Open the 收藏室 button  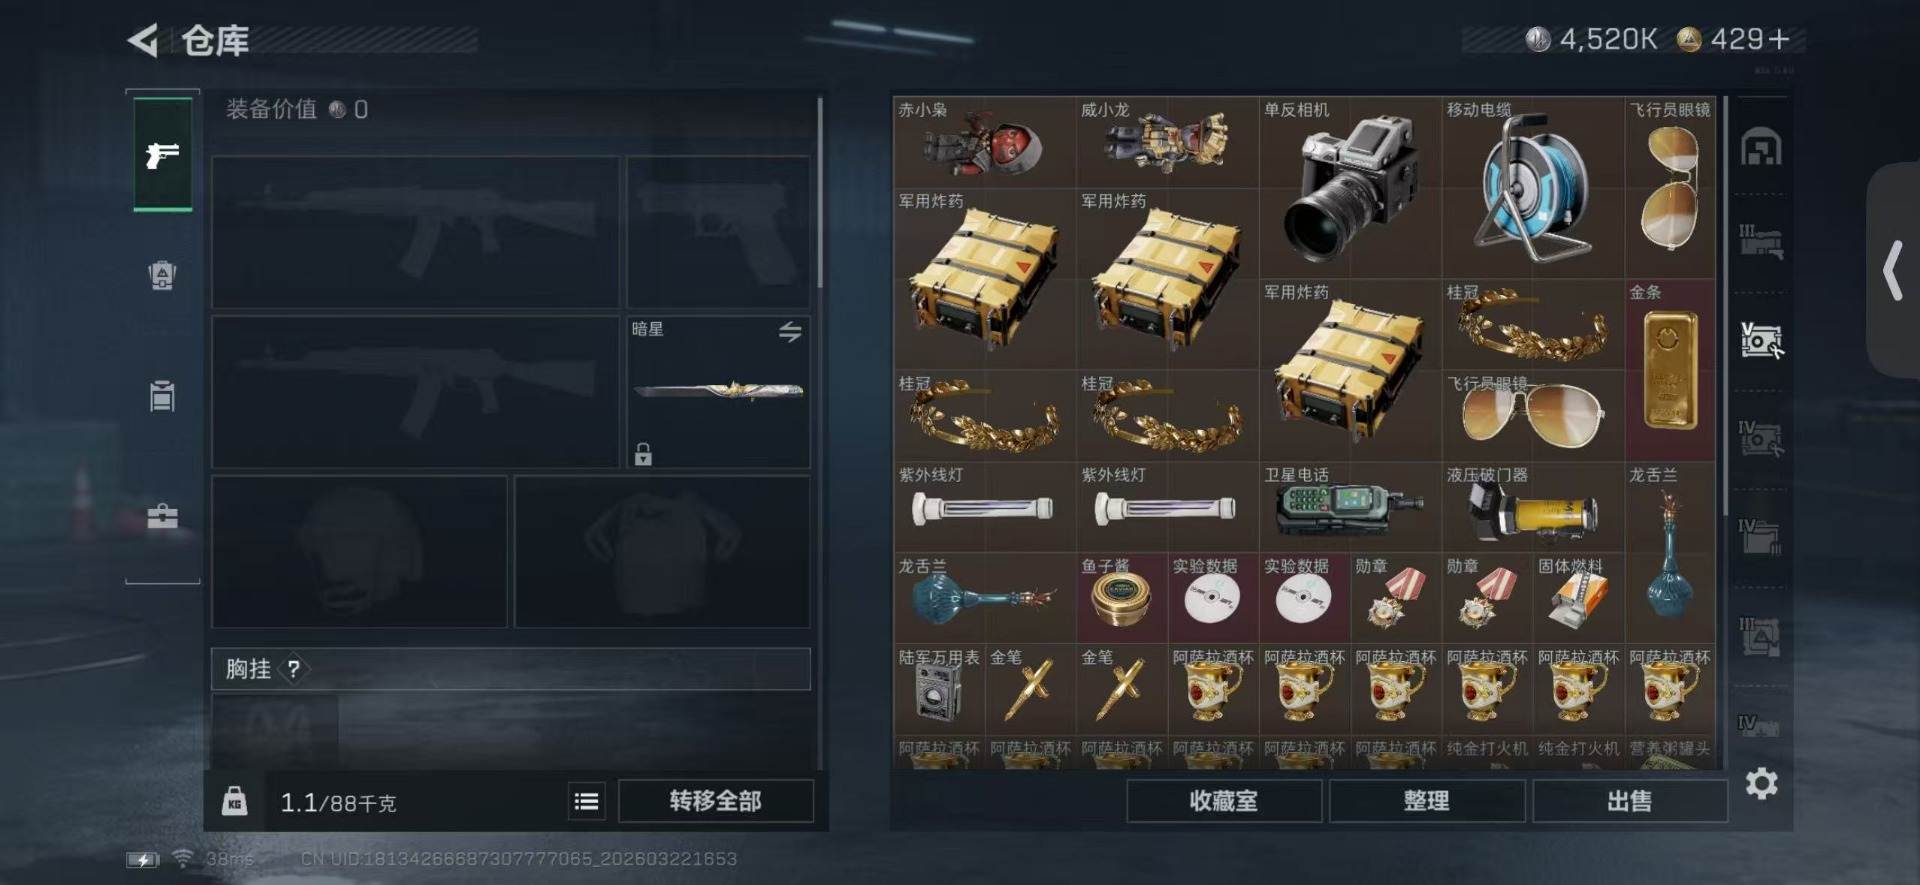(1224, 801)
